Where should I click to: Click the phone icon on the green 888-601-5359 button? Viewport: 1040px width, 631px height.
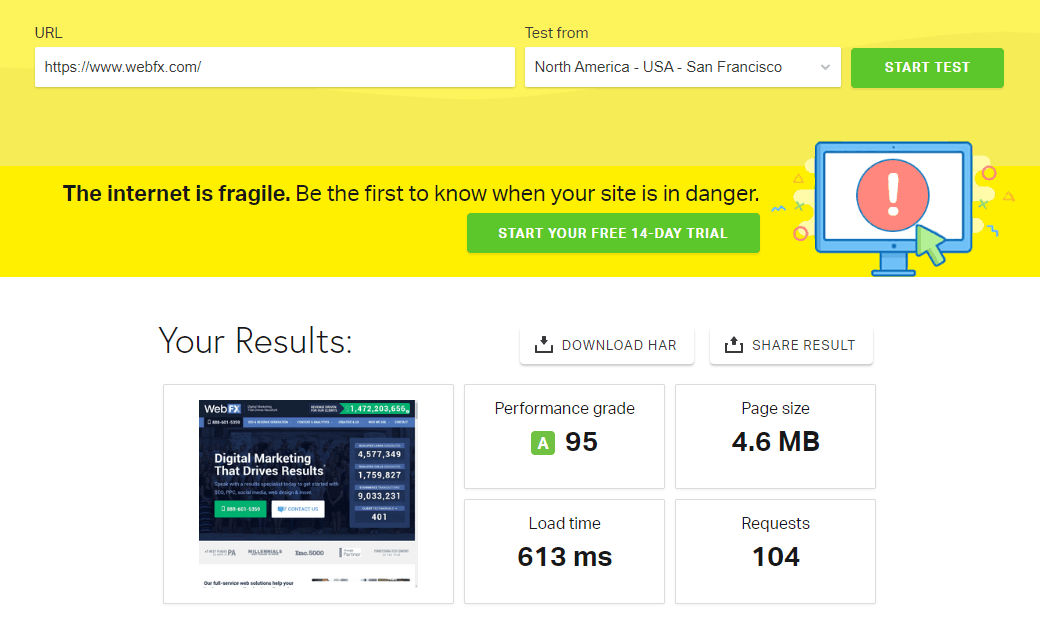[x=223, y=509]
